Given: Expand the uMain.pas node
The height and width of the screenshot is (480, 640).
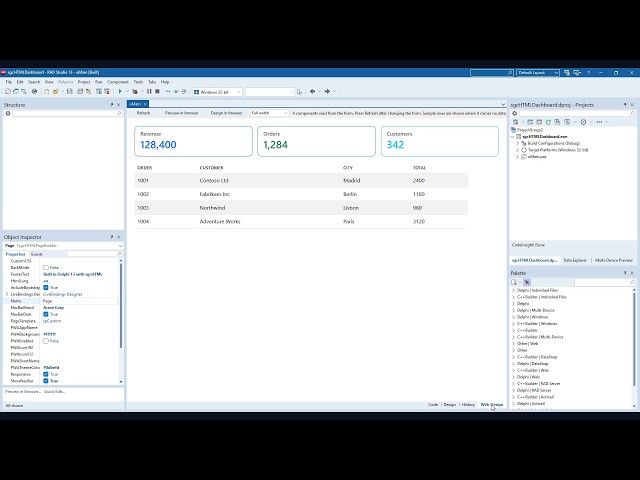Looking at the screenshot, I should [518, 157].
